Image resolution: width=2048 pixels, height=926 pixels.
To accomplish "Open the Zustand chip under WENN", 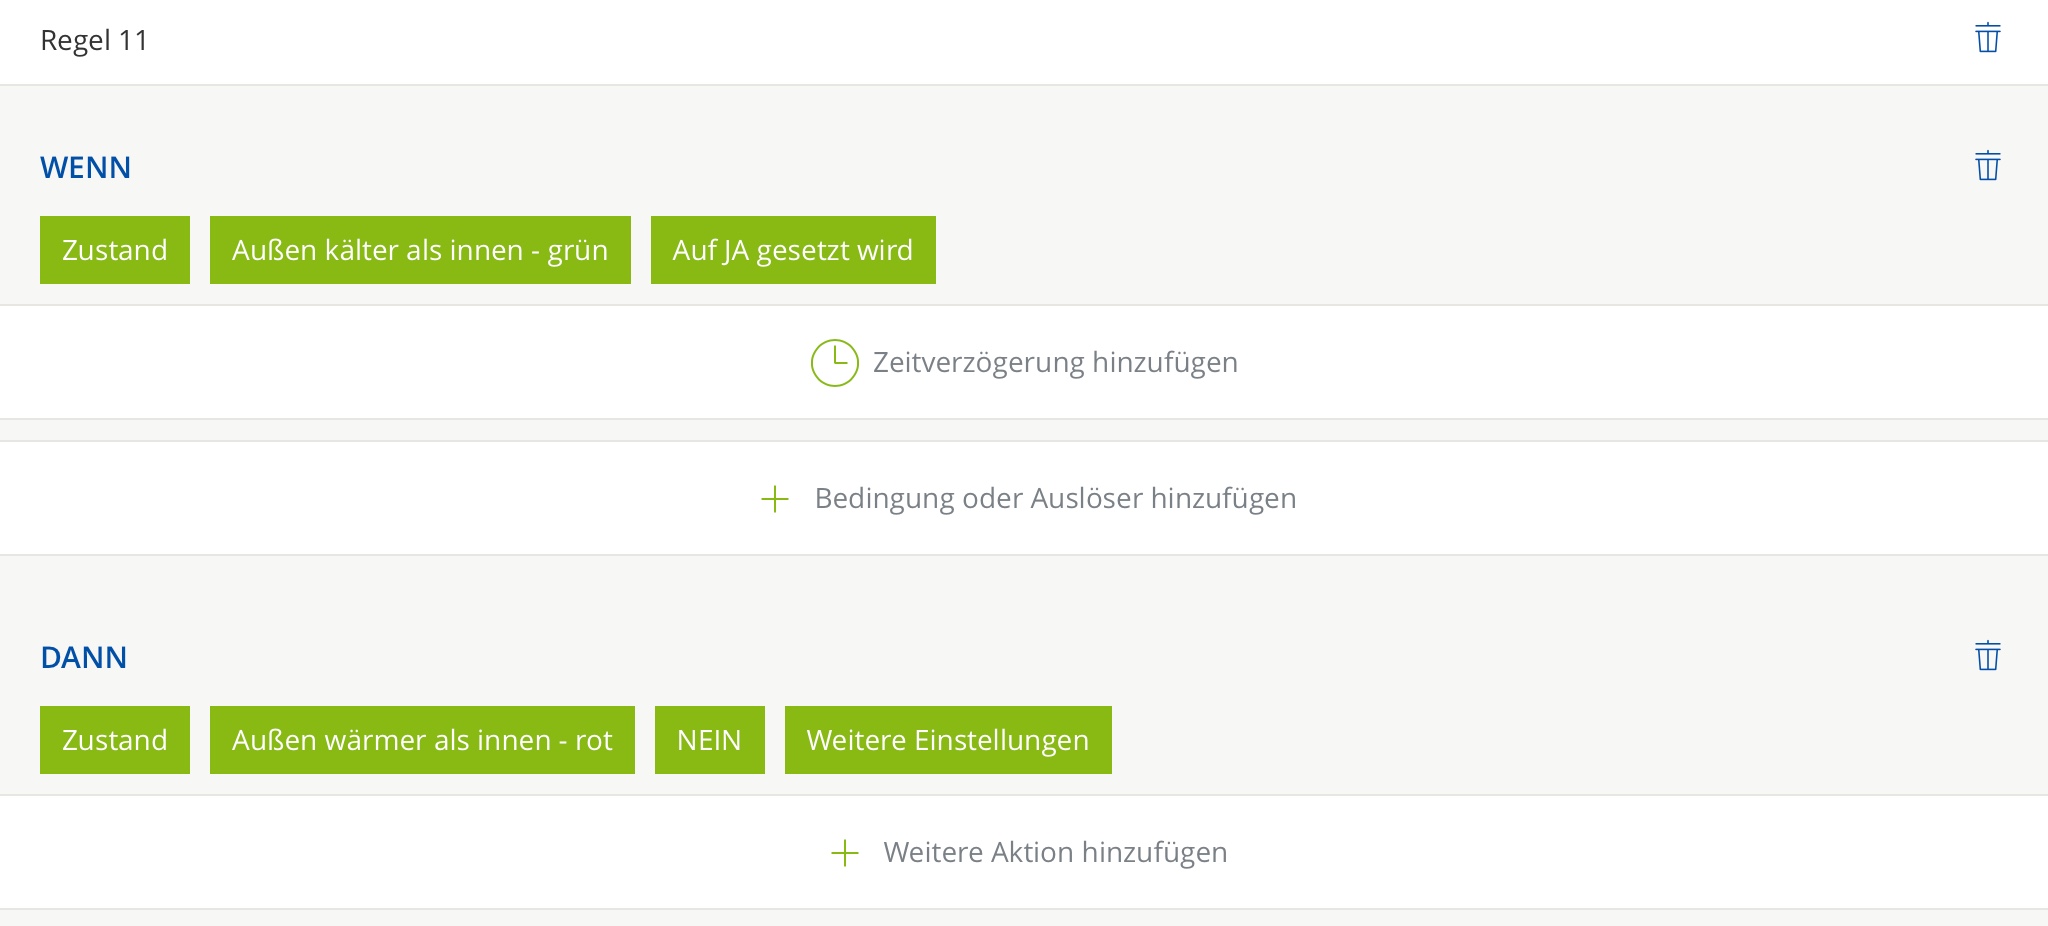I will (115, 250).
